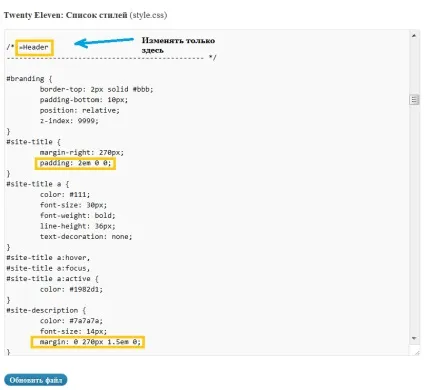Click the '=Header' comment text
This screenshot has width=424, height=390.
pyautogui.click(x=34, y=47)
